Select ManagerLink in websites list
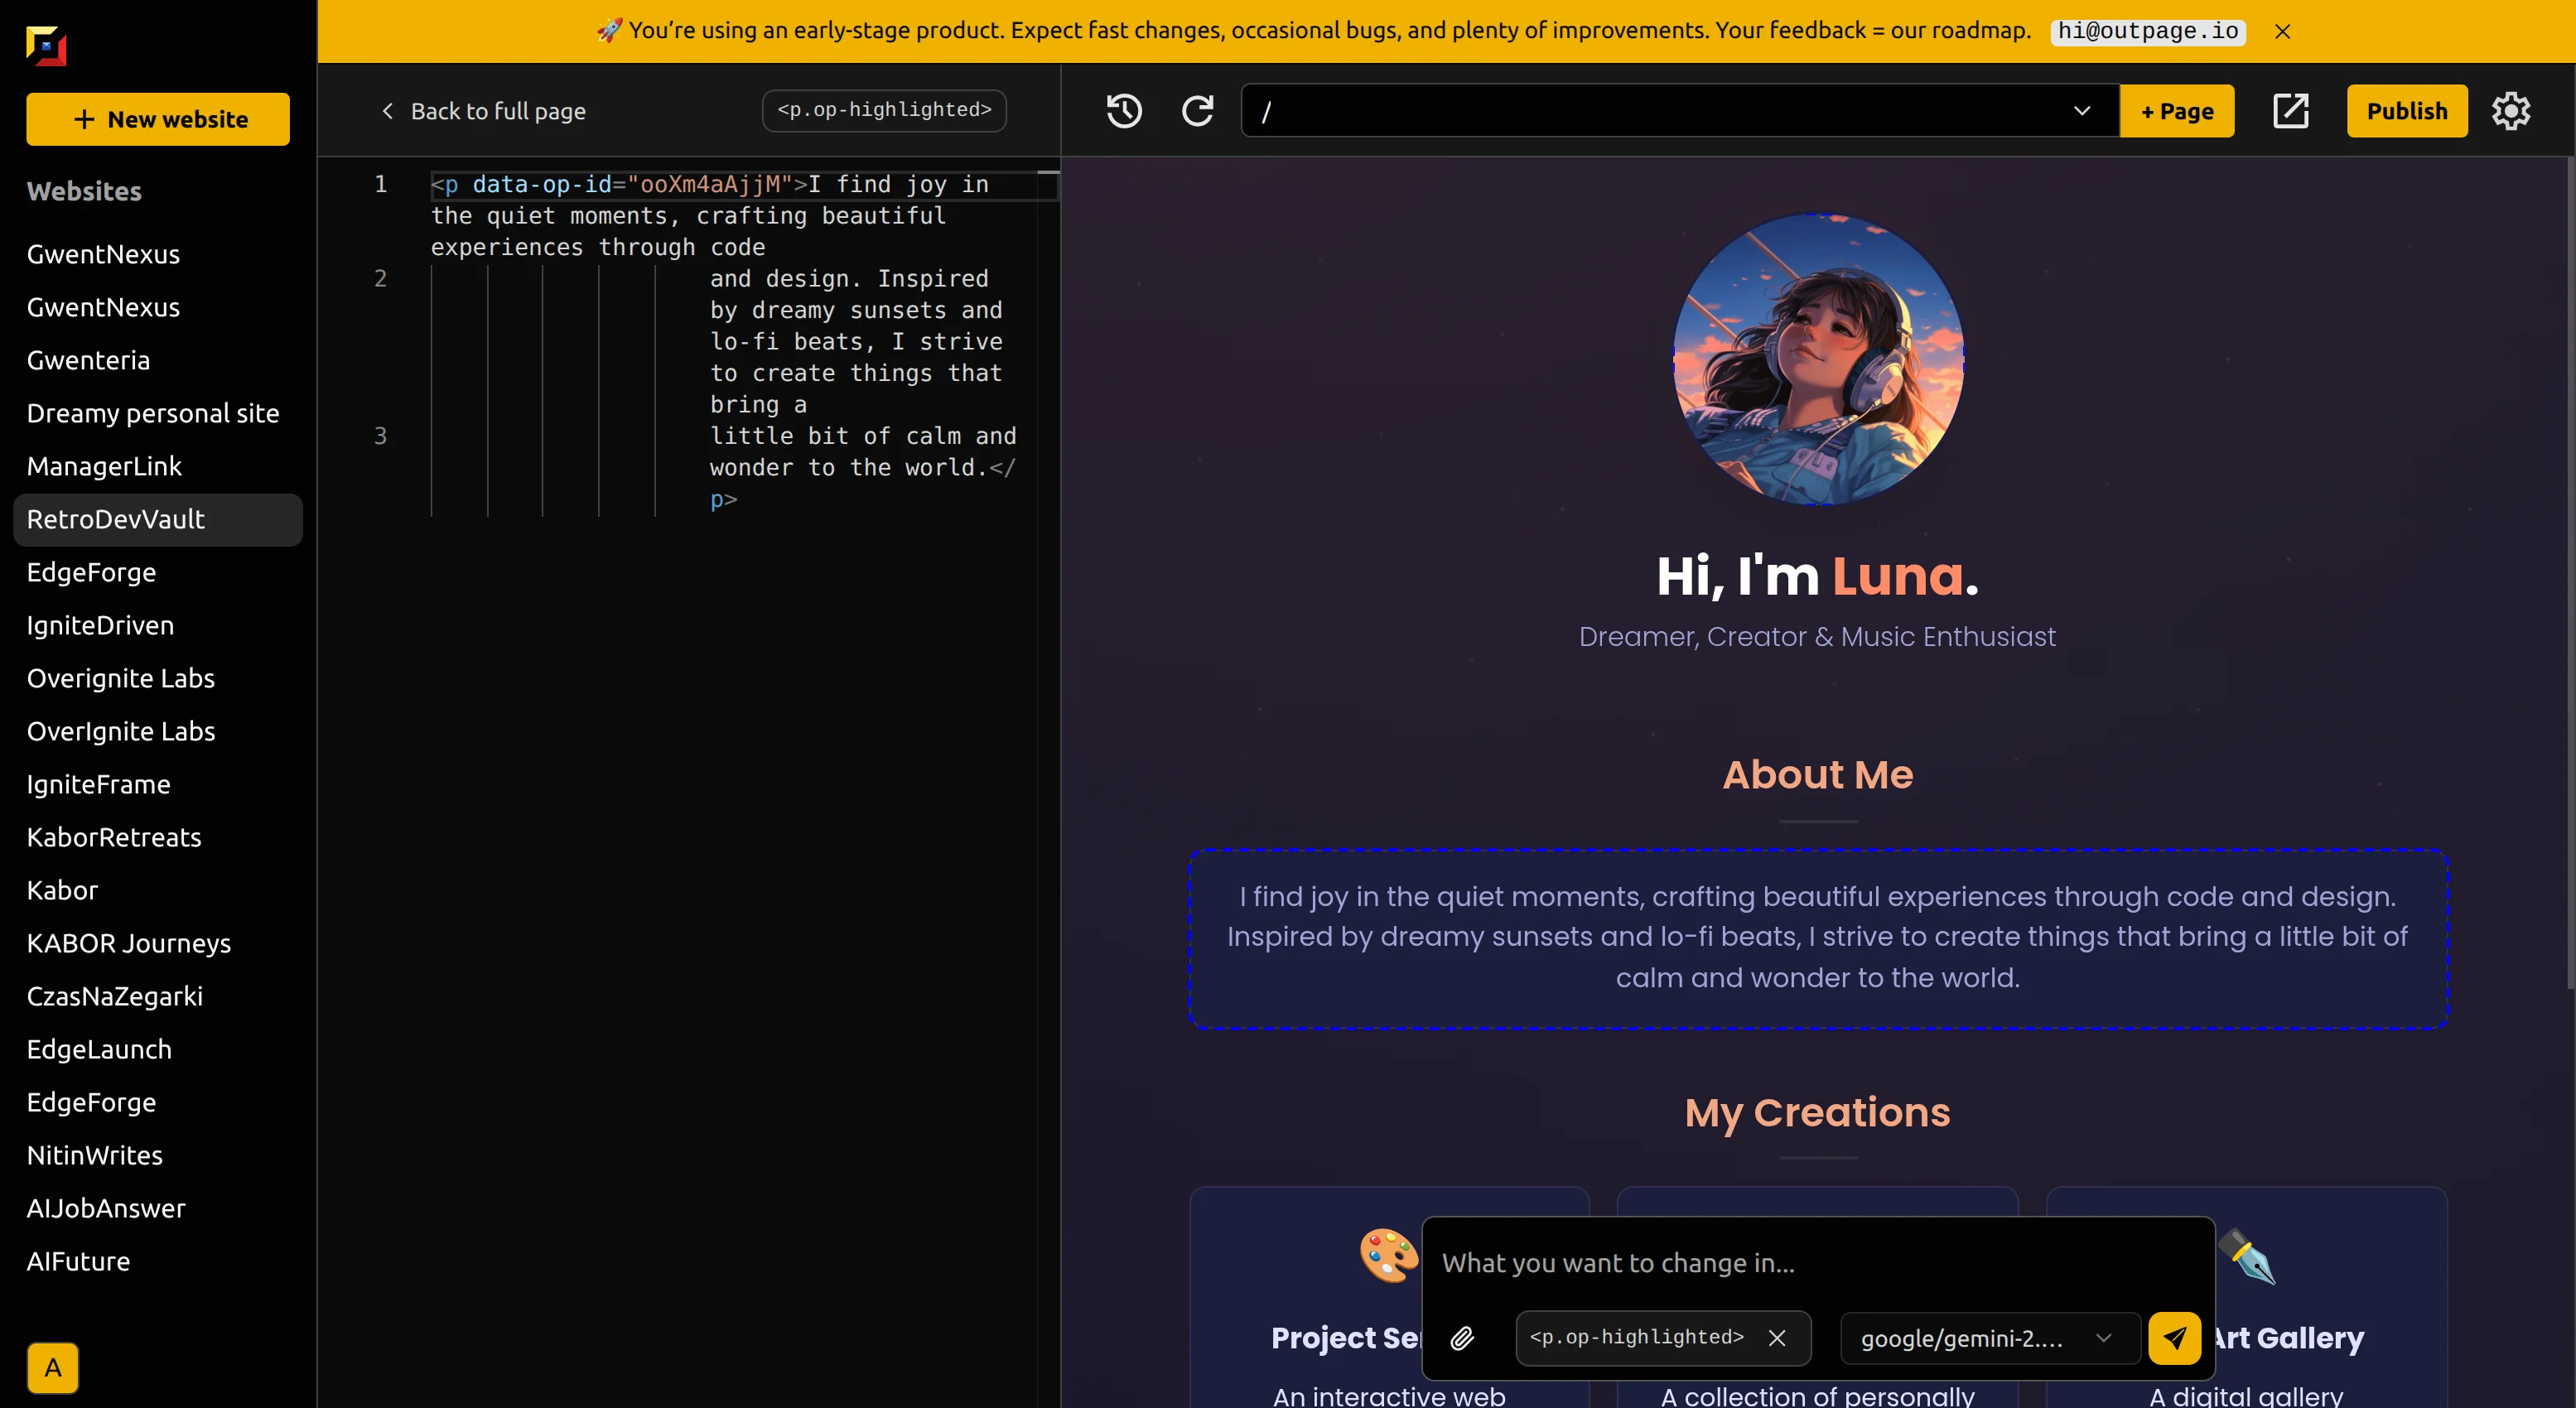This screenshot has height=1408, width=2576. tap(104, 466)
